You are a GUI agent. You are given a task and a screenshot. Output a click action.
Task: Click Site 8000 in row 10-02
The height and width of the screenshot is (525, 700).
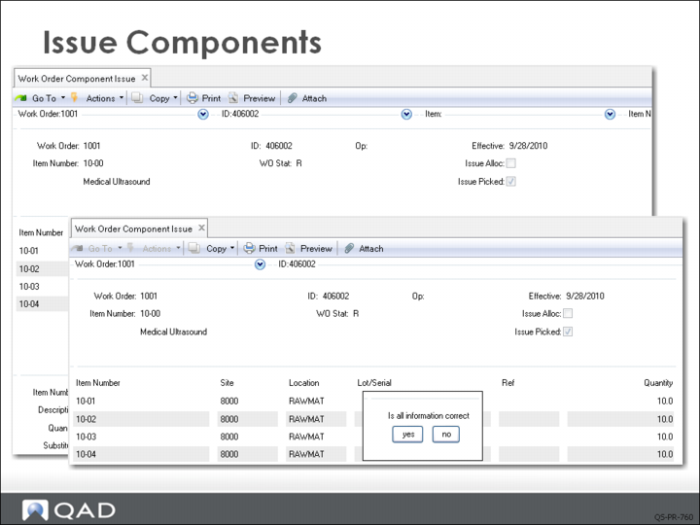click(229, 419)
